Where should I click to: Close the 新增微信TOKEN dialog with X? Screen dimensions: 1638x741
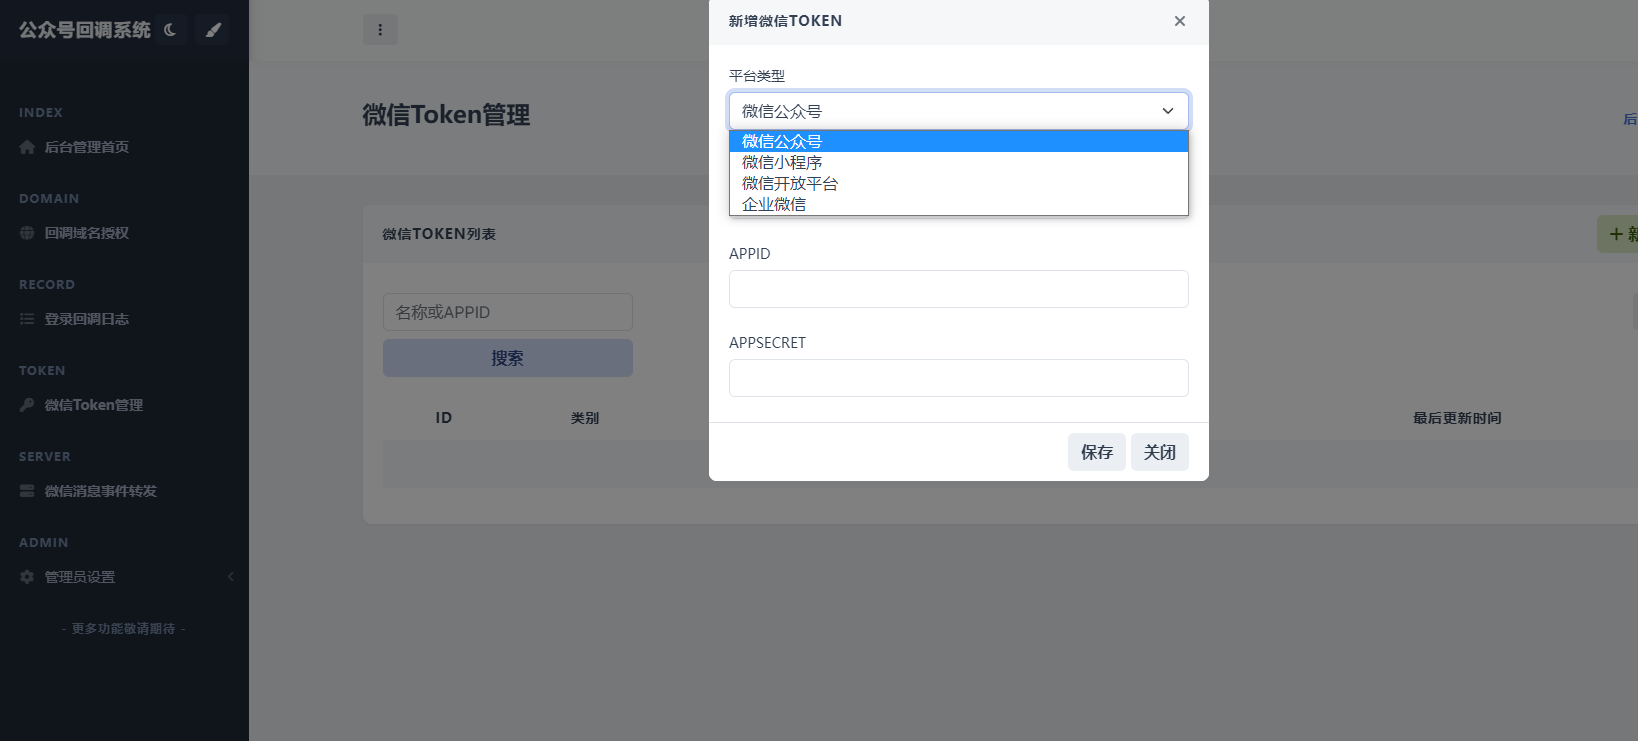[1180, 21]
